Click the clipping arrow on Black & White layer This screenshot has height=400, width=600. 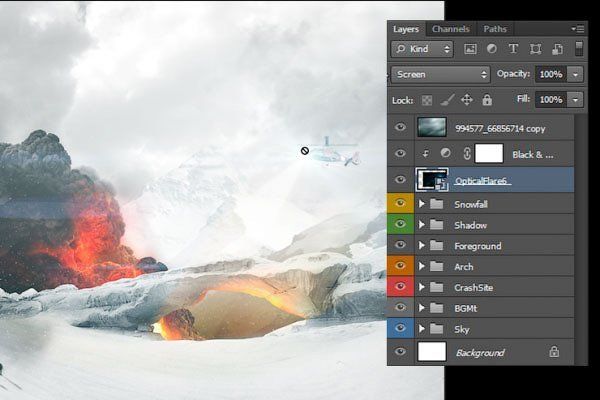click(x=425, y=154)
